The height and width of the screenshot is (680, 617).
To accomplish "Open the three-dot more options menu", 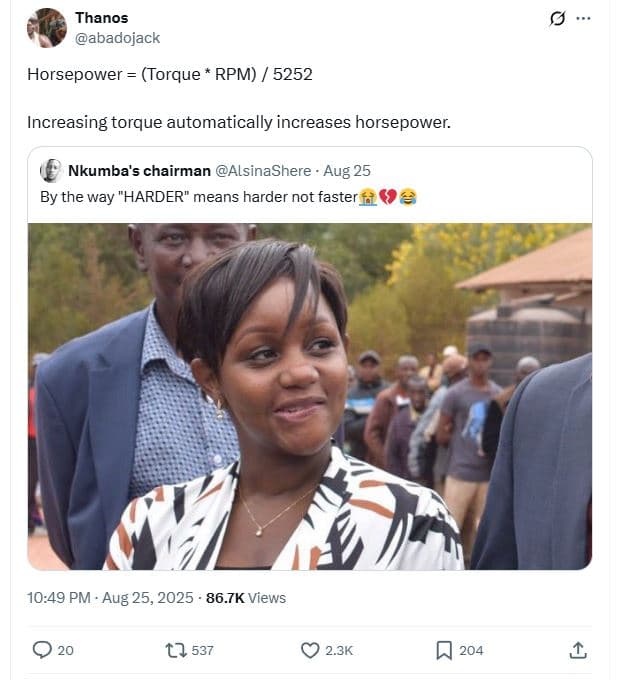I will point(584,19).
